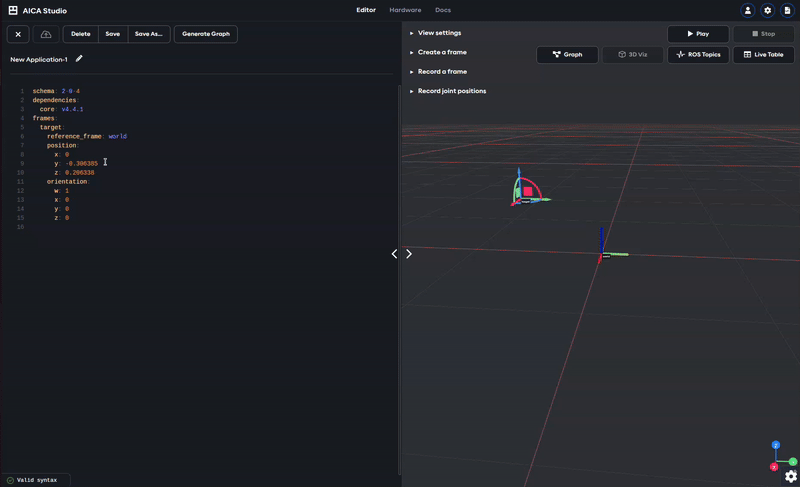Click the red X axis gizmo handle
Viewport: 800px width, 487px height.
coord(774,467)
